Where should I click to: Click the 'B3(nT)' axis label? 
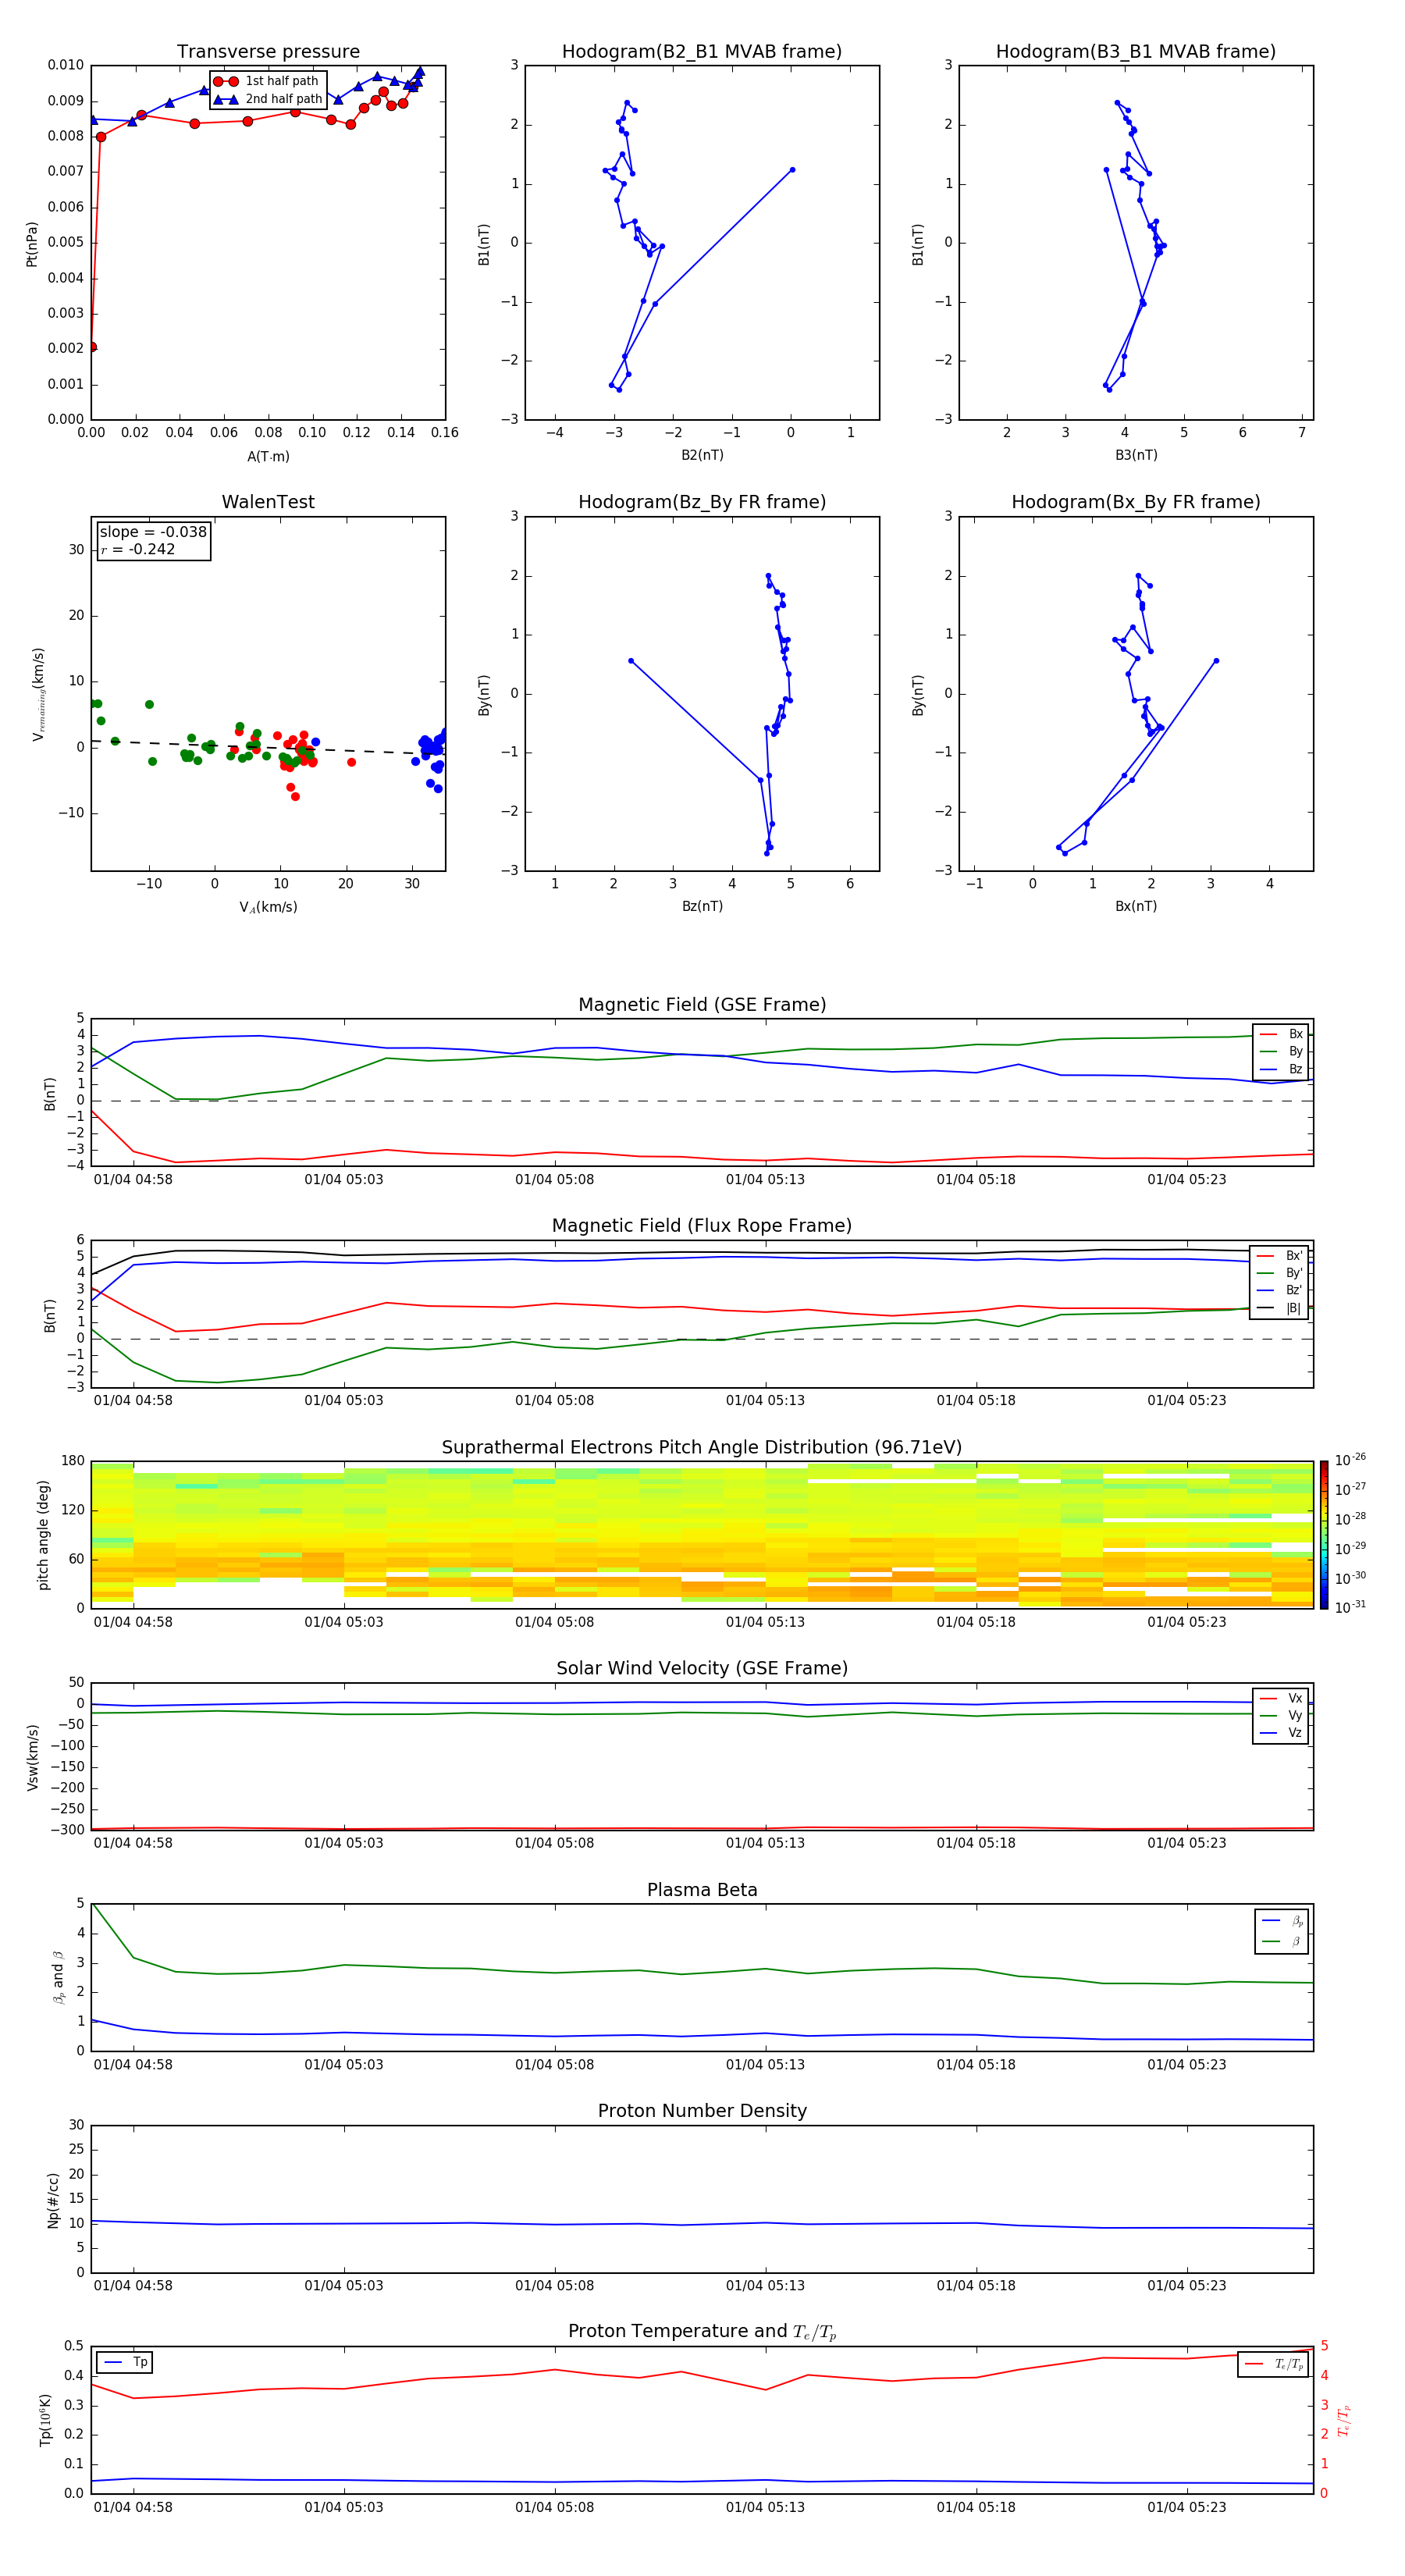tap(1136, 455)
